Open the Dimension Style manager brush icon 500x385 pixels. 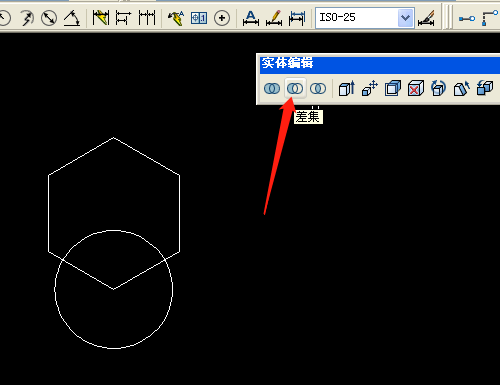(x=426, y=18)
